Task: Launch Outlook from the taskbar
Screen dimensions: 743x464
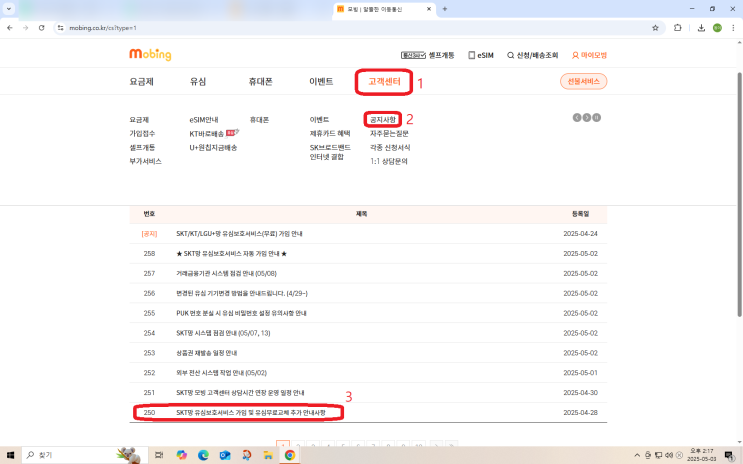Action: tap(225, 455)
